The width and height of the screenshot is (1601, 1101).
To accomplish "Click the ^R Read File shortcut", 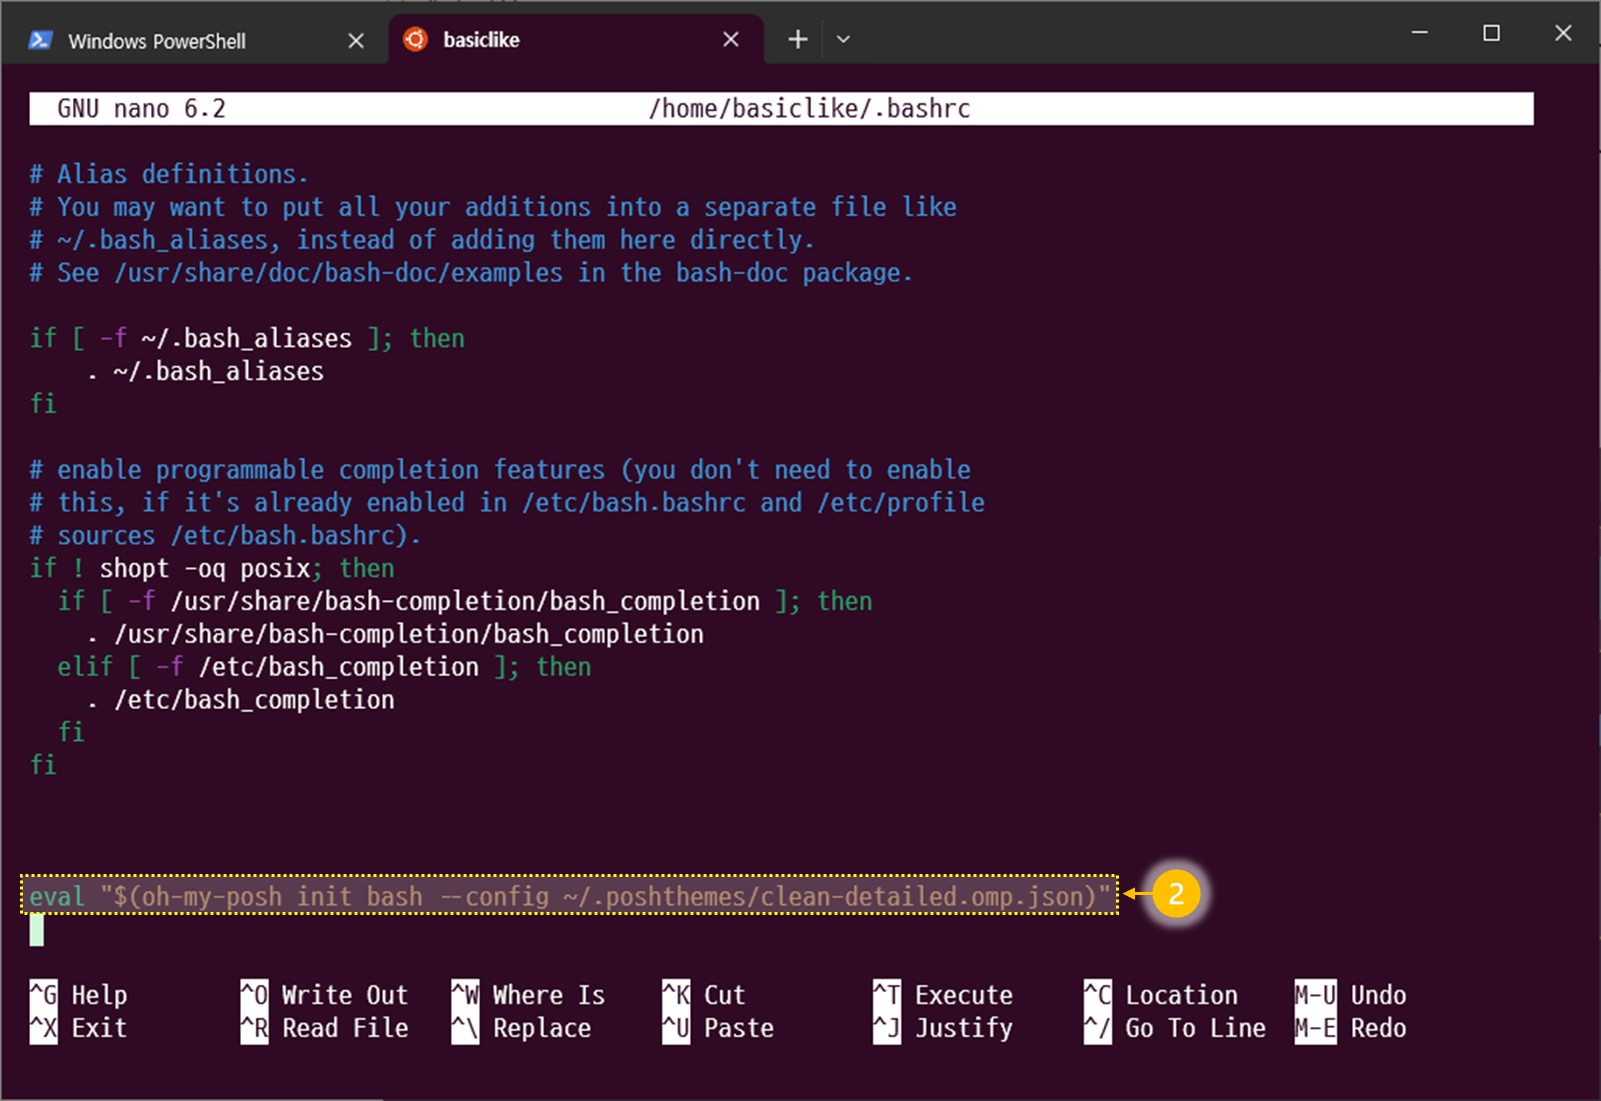I will (325, 1028).
